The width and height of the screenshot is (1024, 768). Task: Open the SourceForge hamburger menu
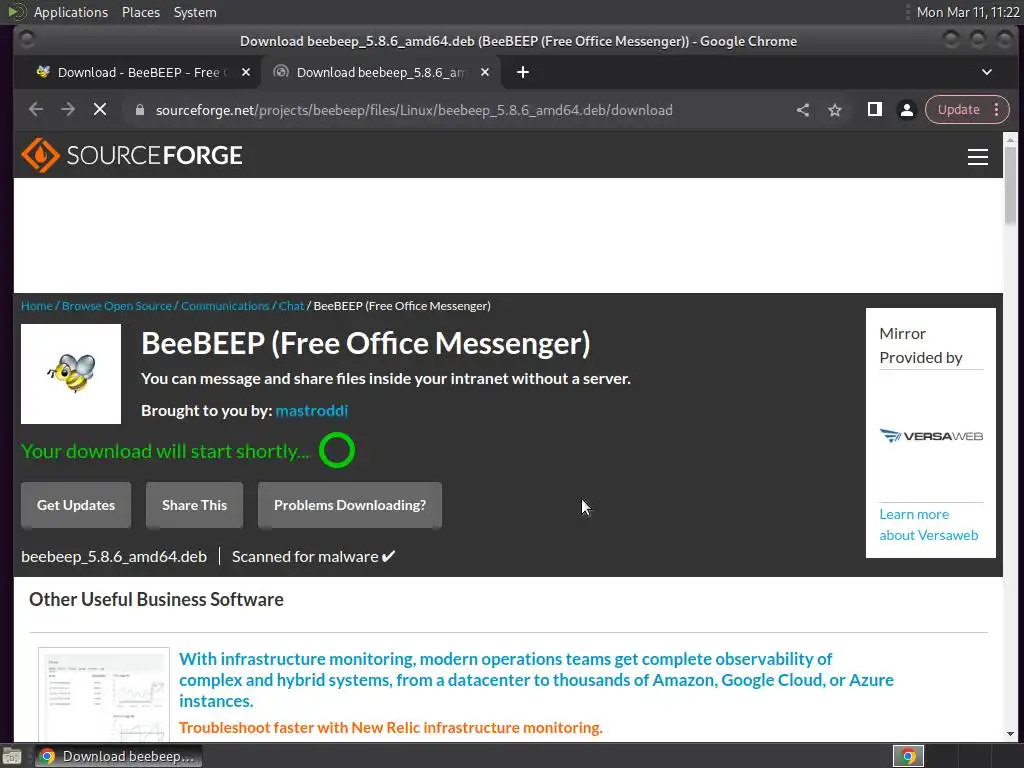[977, 157]
